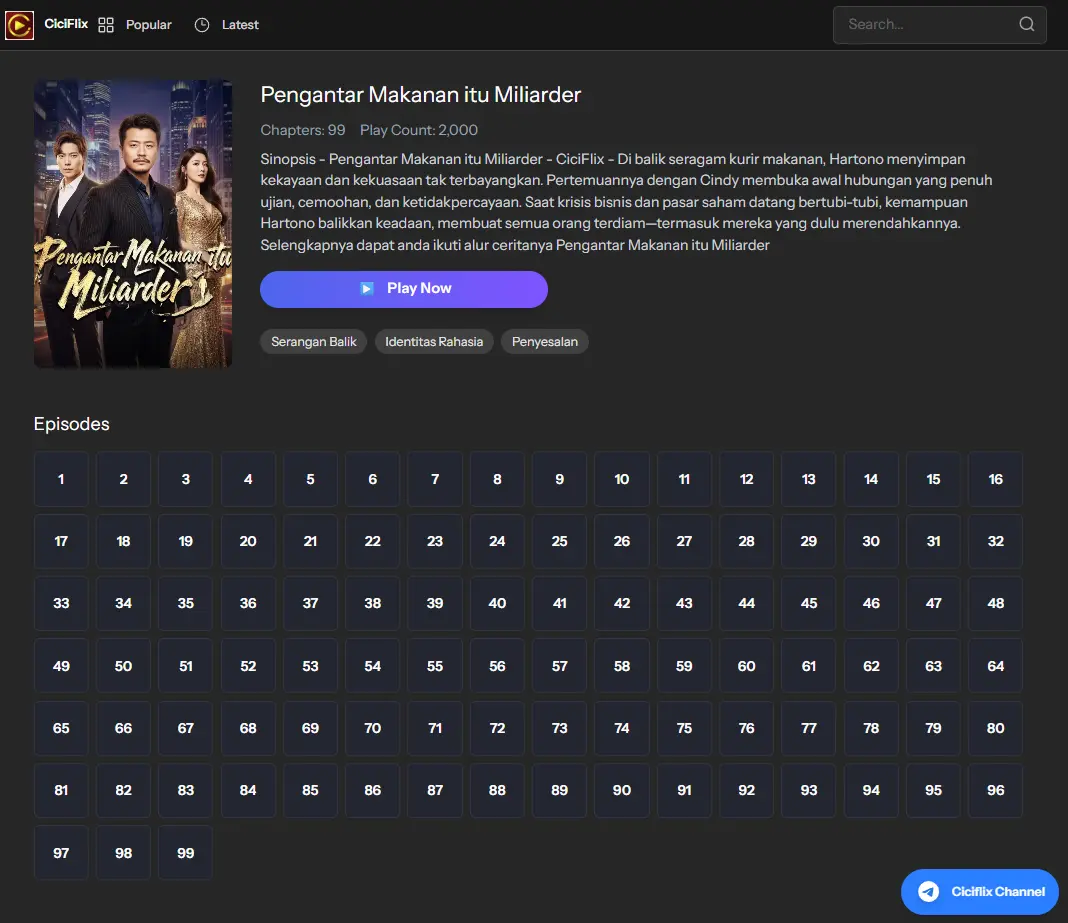Click the play icon on Play Now
This screenshot has width=1068, height=923.
pos(367,289)
